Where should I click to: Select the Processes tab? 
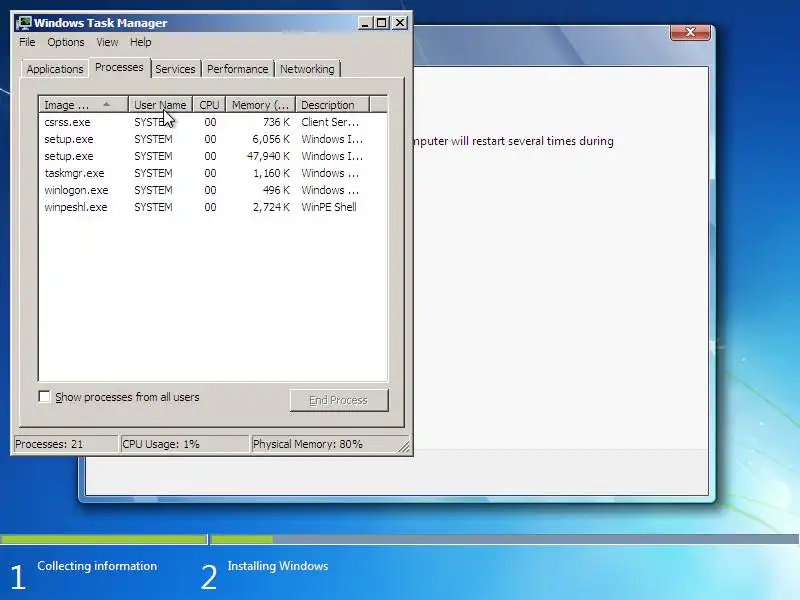pyautogui.click(x=119, y=67)
